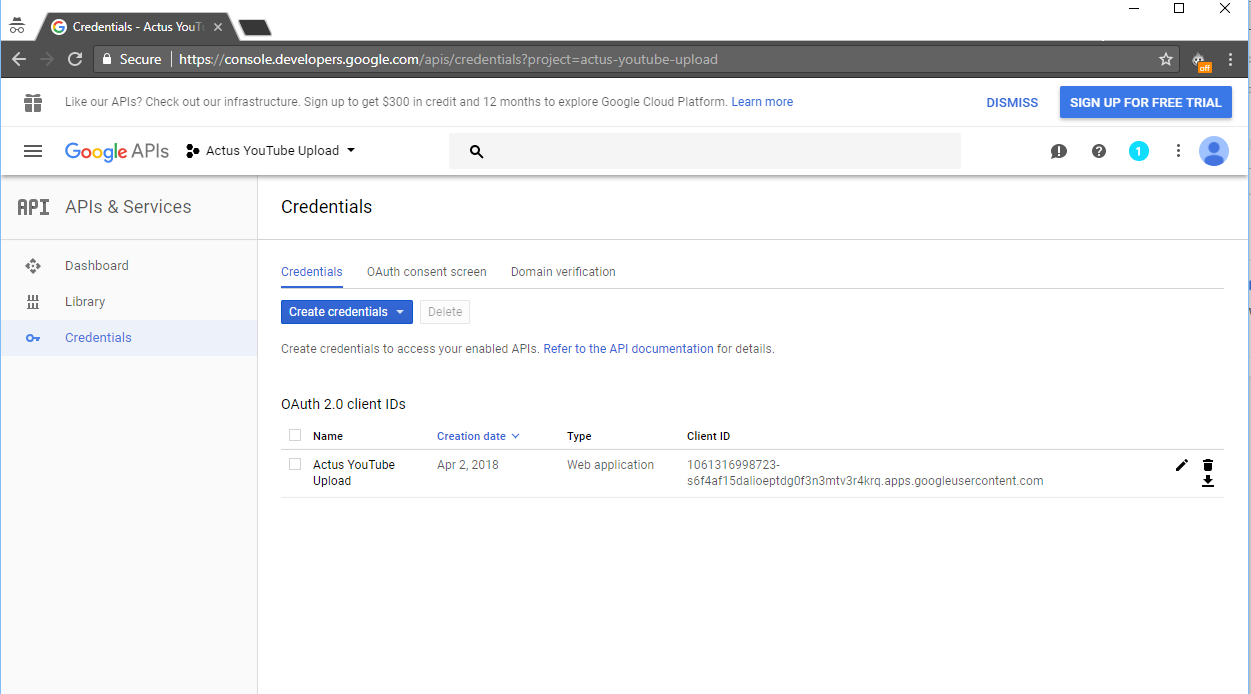Click the gift icon in promo banner
Screen dimensions: 1251x694
pyautogui.click(x=33, y=102)
